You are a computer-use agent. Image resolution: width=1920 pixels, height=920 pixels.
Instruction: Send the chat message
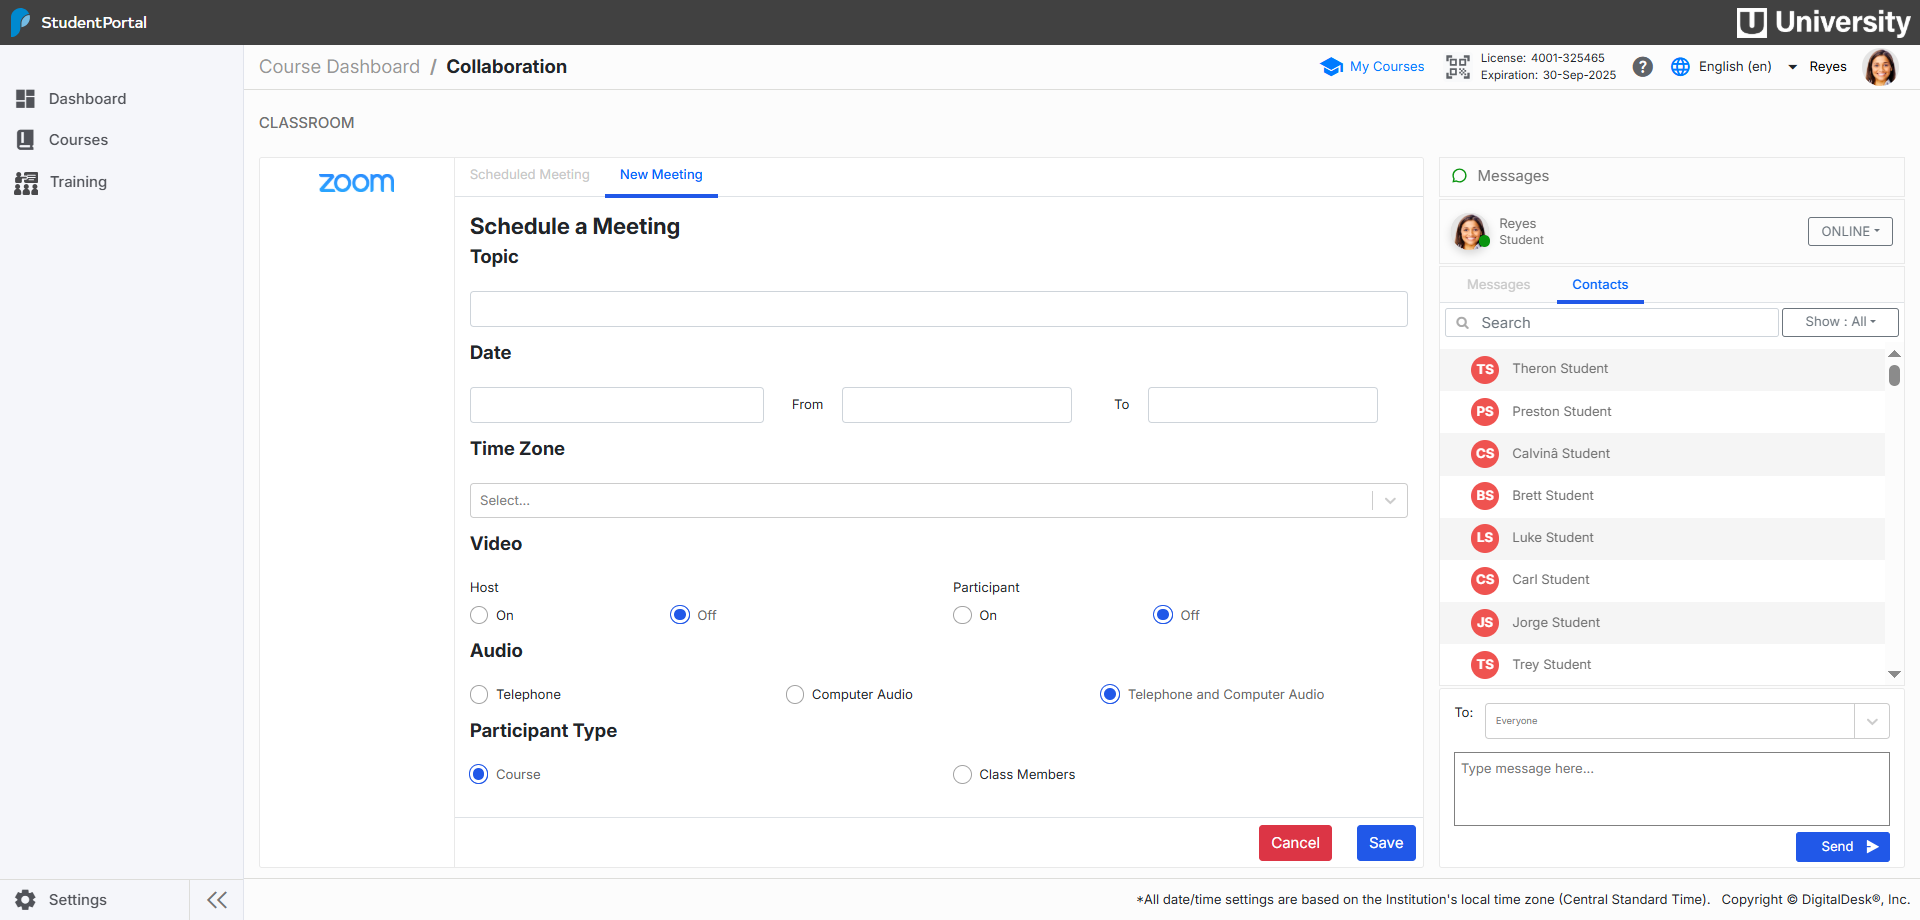[x=1842, y=847]
